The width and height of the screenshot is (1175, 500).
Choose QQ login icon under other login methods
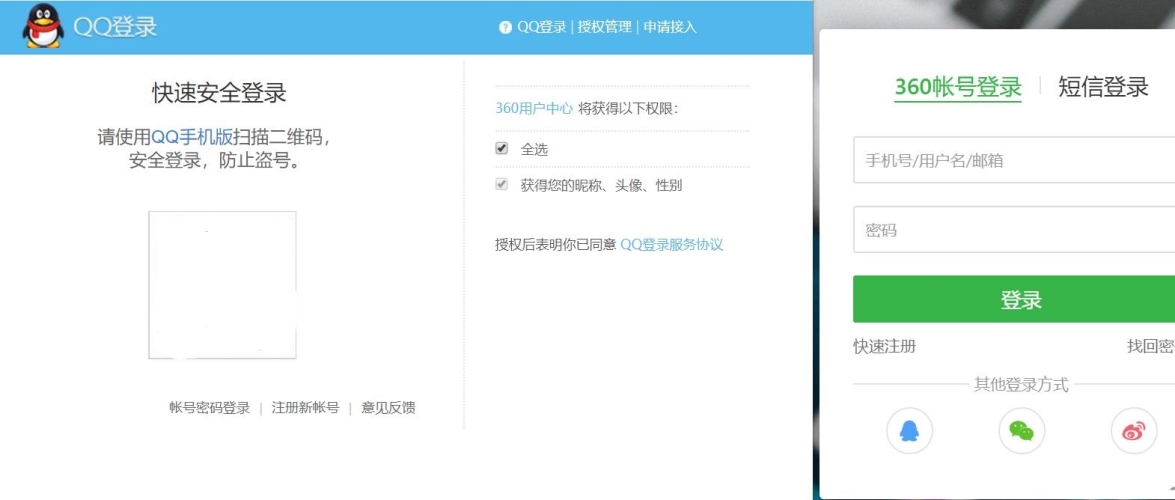point(908,430)
